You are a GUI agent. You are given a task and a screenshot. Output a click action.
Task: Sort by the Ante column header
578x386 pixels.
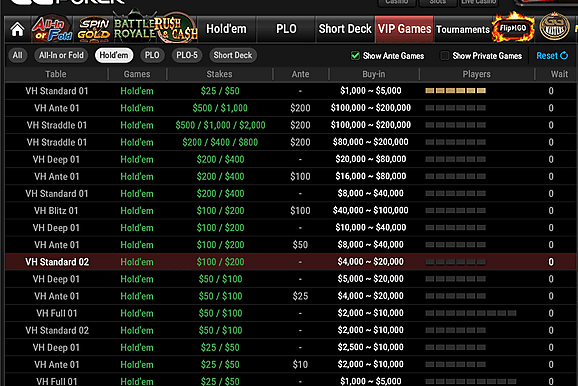[300, 74]
